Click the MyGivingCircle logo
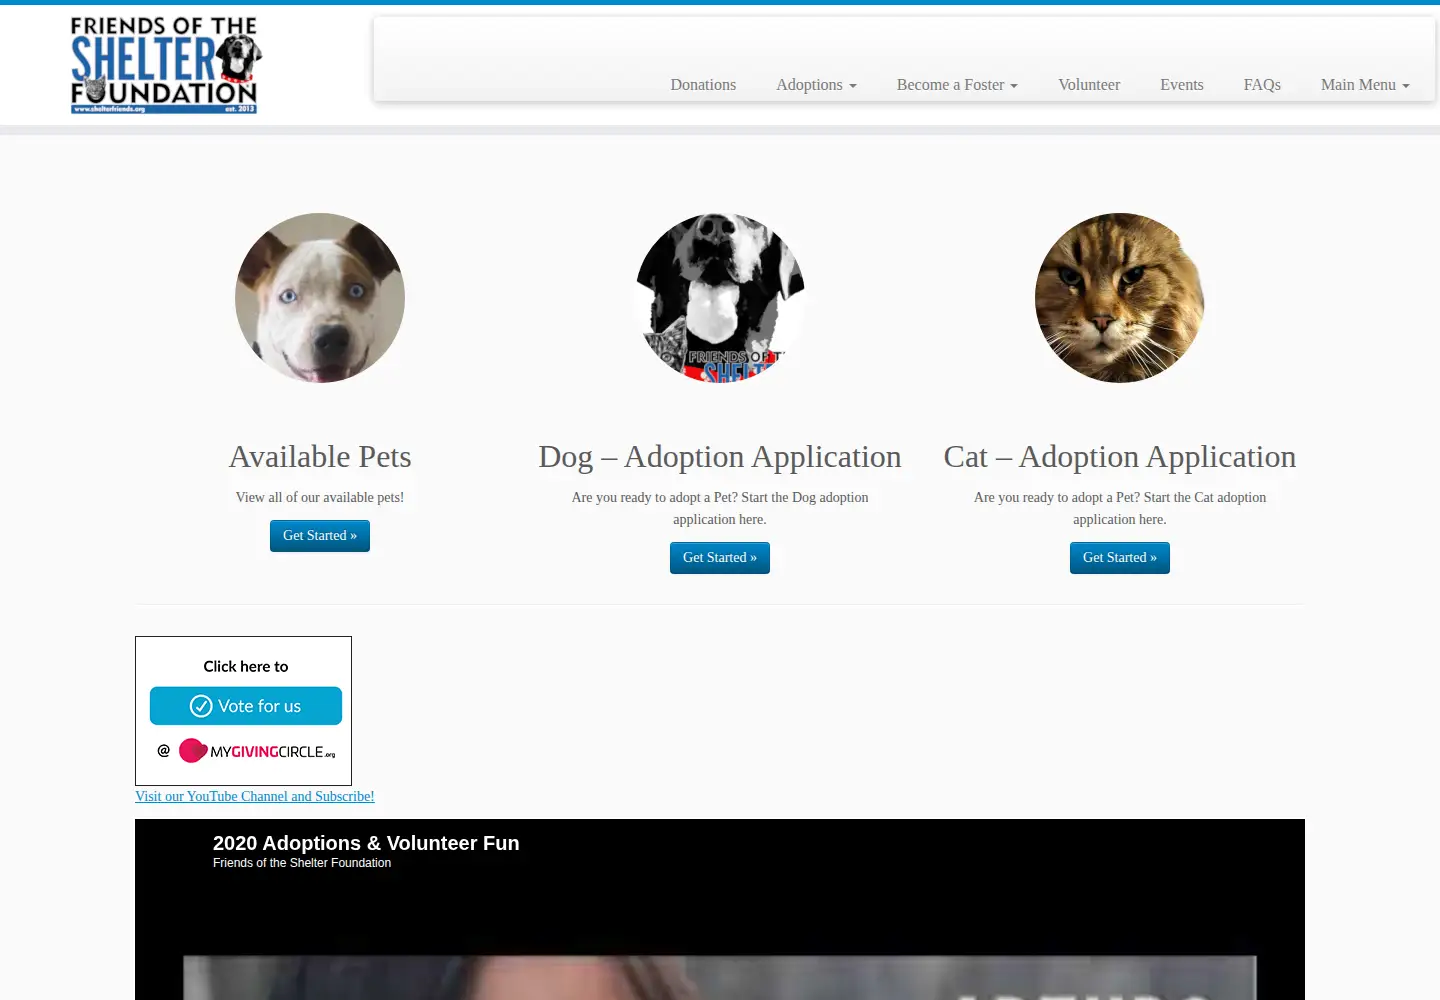This screenshot has width=1440, height=1000. tap(257, 751)
